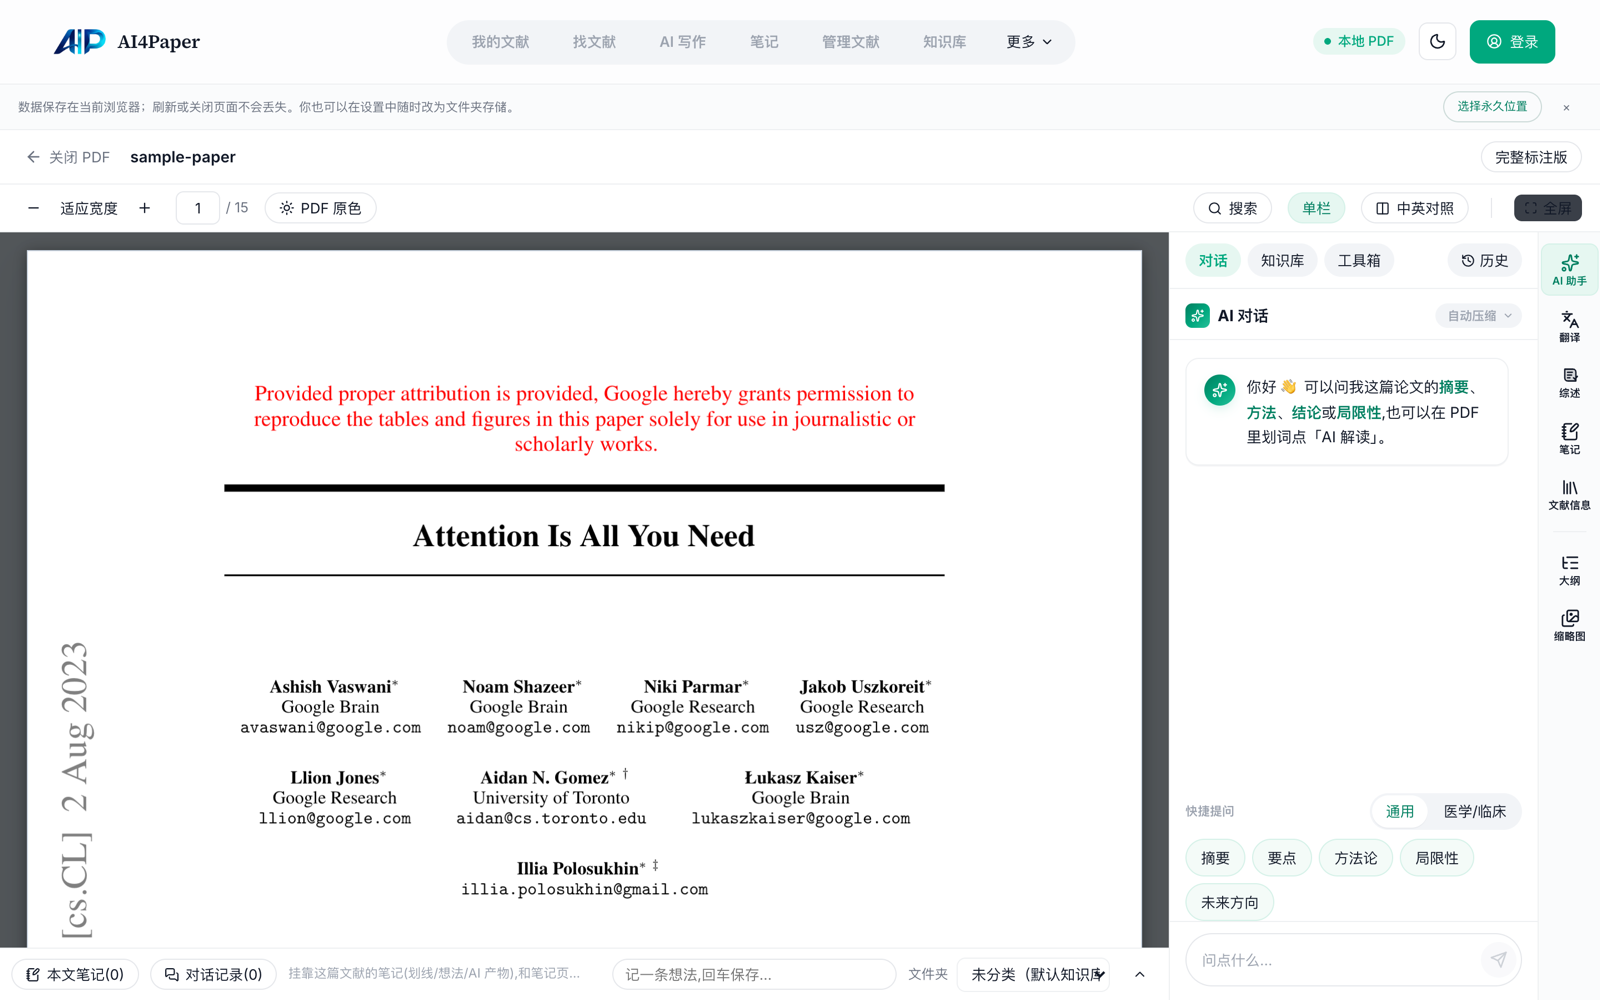
Task: Select the 医学/临床 quick-prompt mode
Action: point(1474,812)
